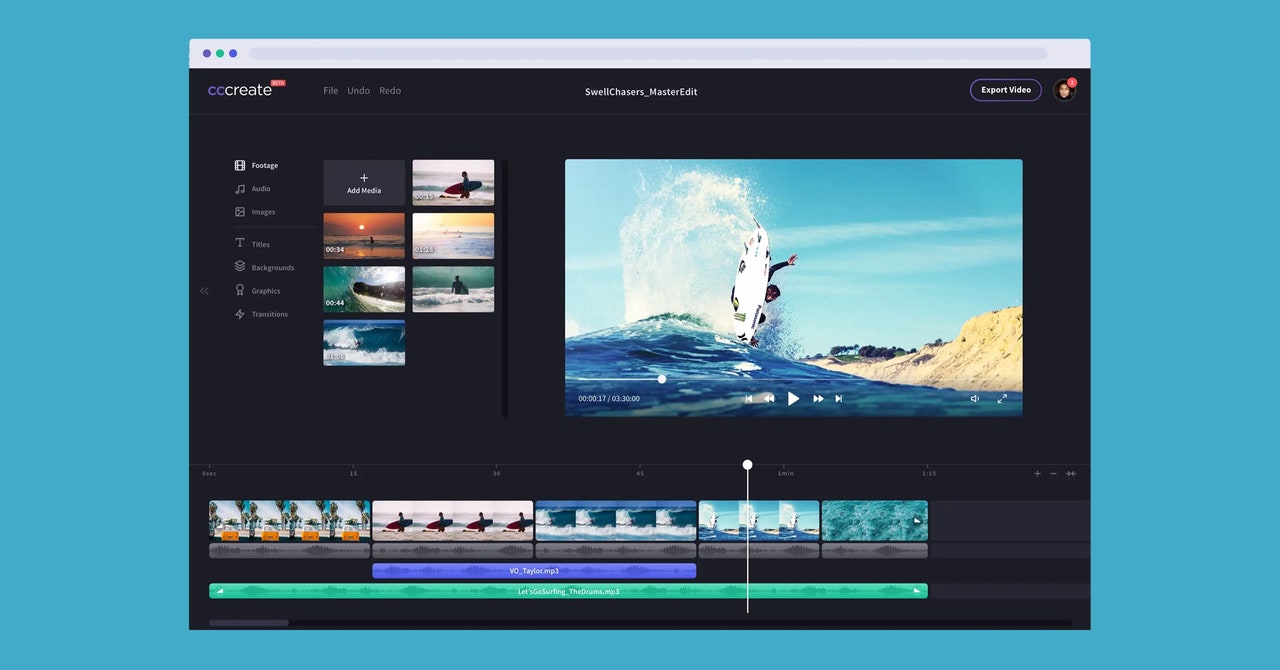Screen dimensions: 1280x670
Task: Open the Backgrounds panel label
Action: [x=273, y=268]
